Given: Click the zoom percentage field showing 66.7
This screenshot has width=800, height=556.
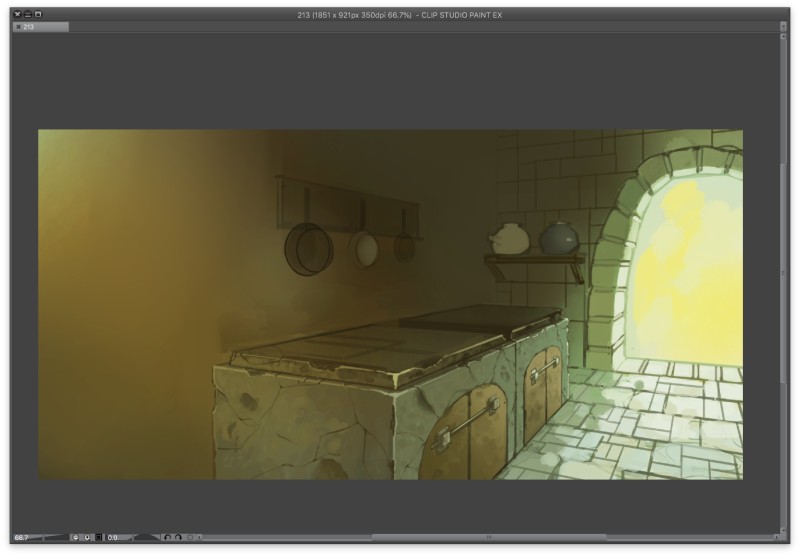Looking at the screenshot, I should 21,537.
